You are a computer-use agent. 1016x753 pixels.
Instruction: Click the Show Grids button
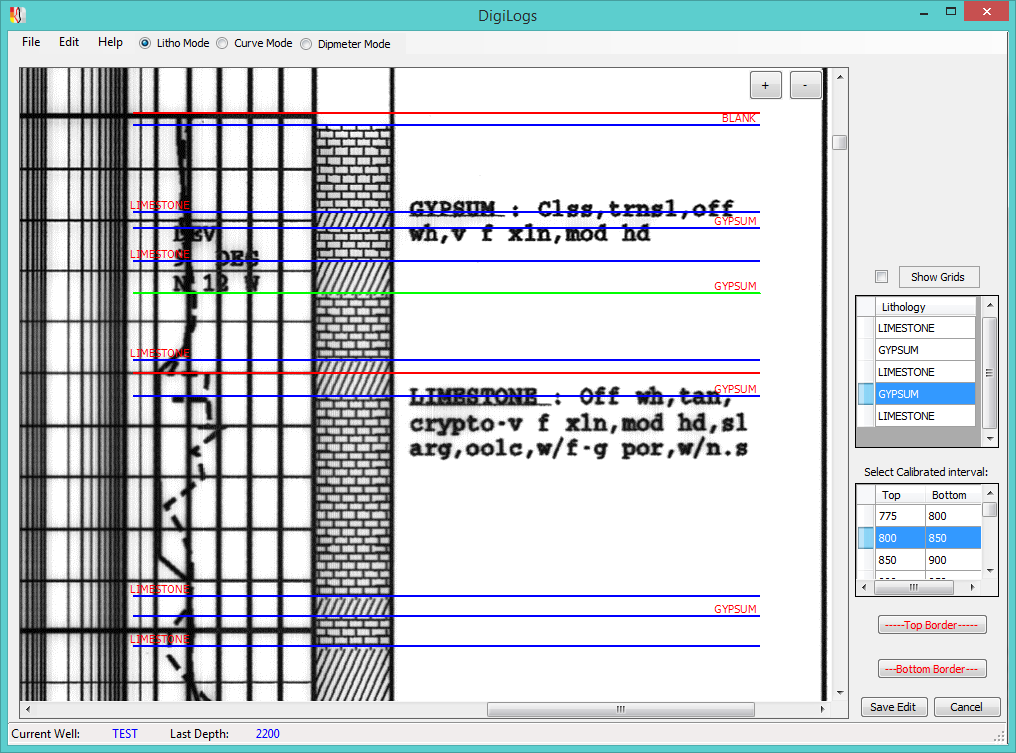point(938,277)
